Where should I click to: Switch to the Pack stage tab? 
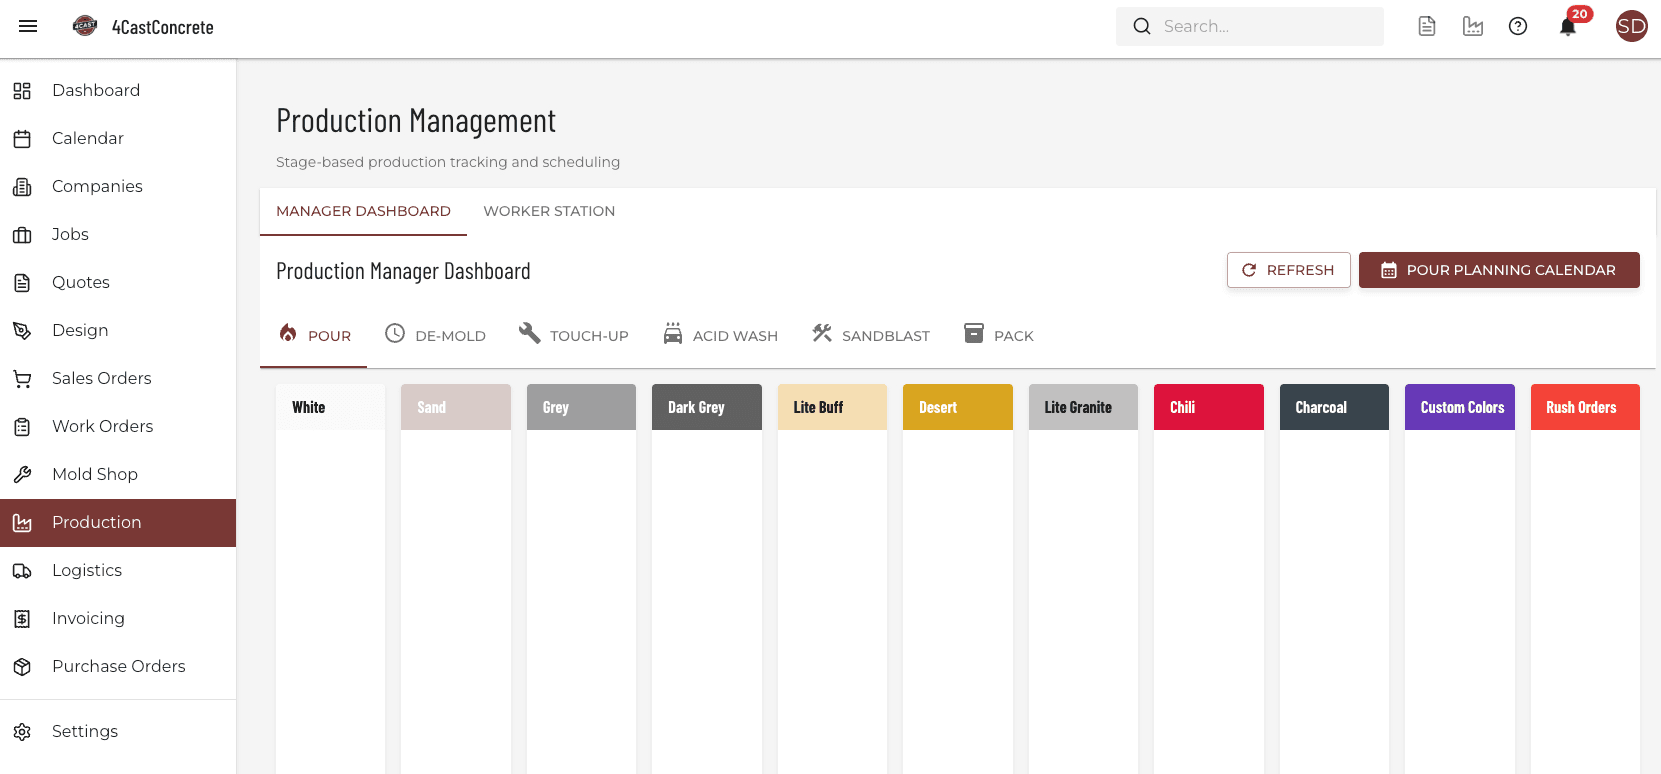point(998,335)
